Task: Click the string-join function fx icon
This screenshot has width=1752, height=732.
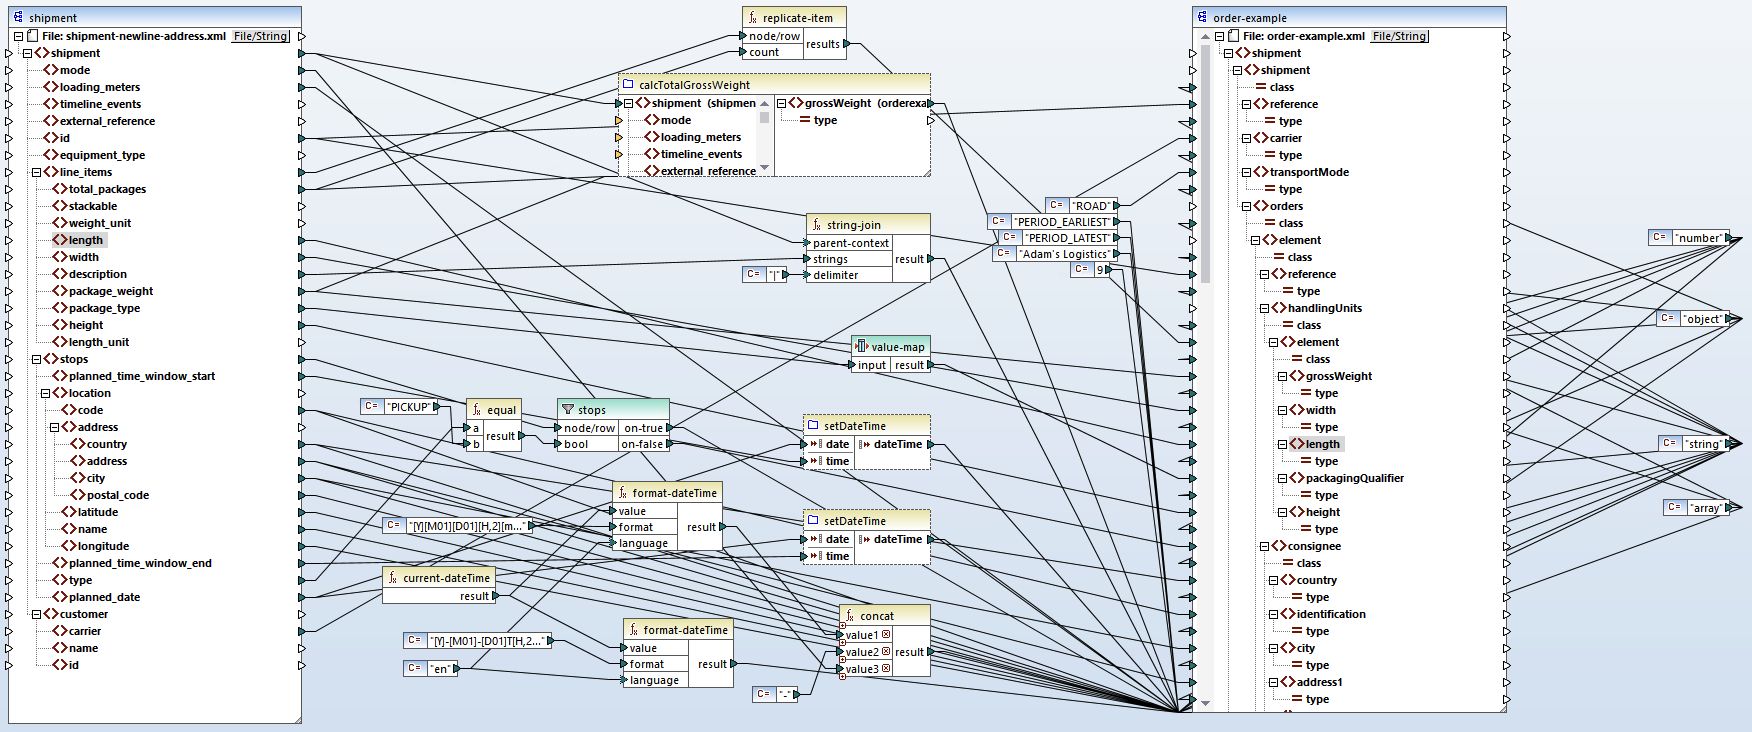Action: pyautogui.click(x=816, y=225)
